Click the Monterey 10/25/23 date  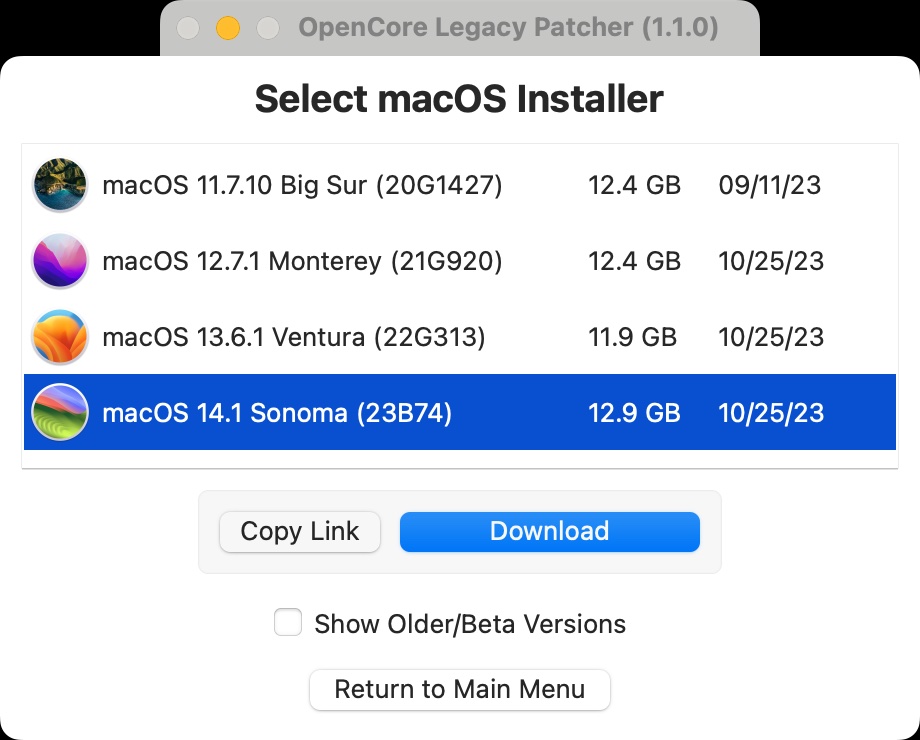click(x=771, y=261)
